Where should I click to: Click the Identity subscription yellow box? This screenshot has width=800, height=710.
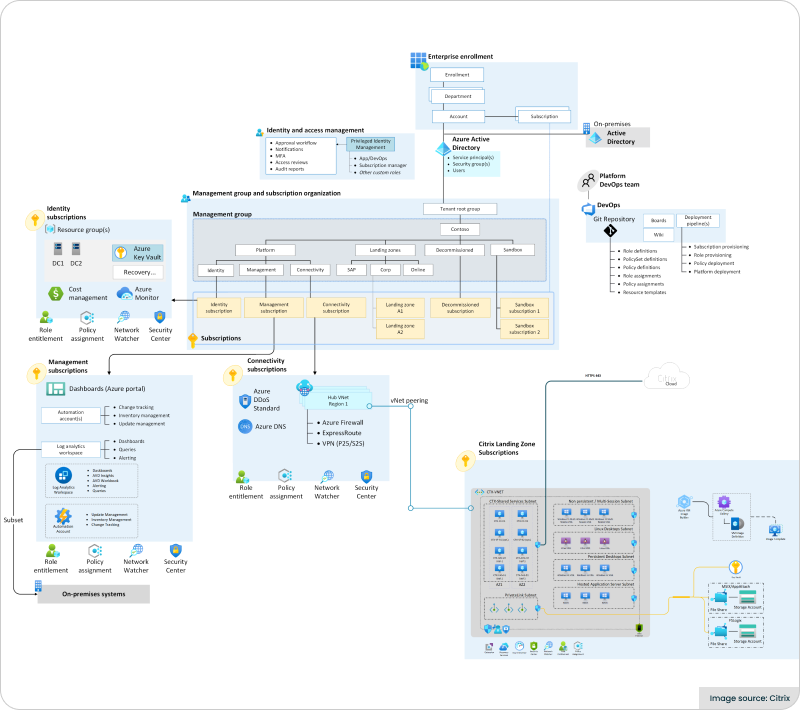(219, 308)
